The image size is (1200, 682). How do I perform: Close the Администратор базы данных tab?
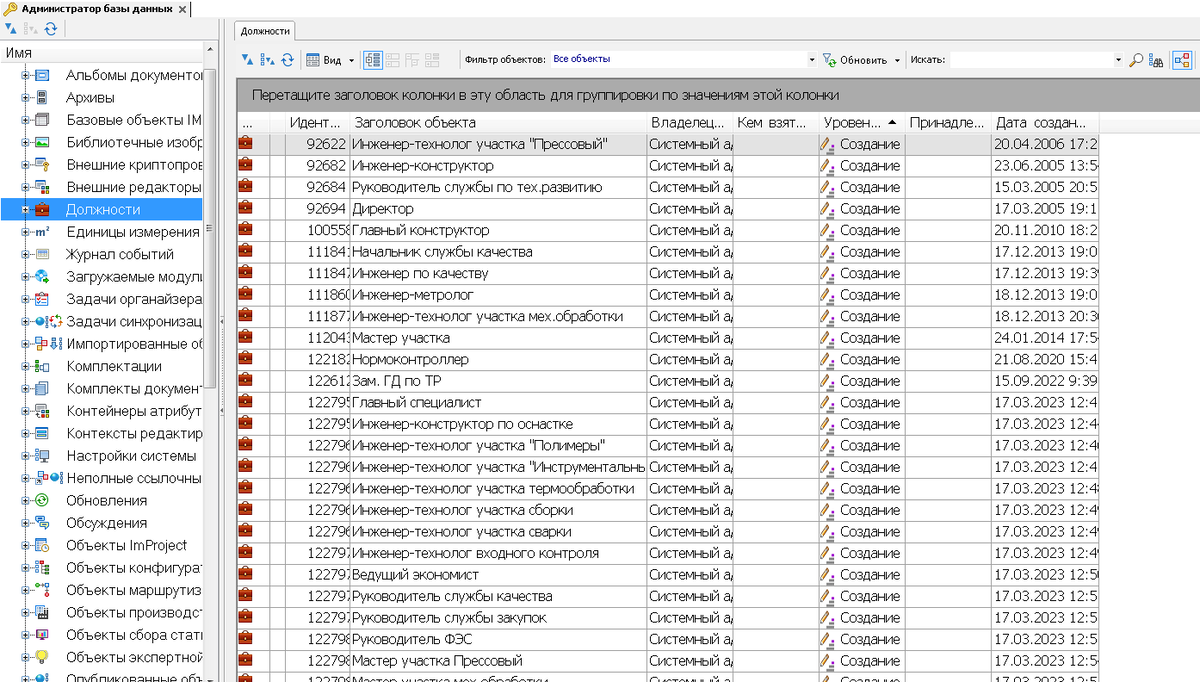[181, 9]
